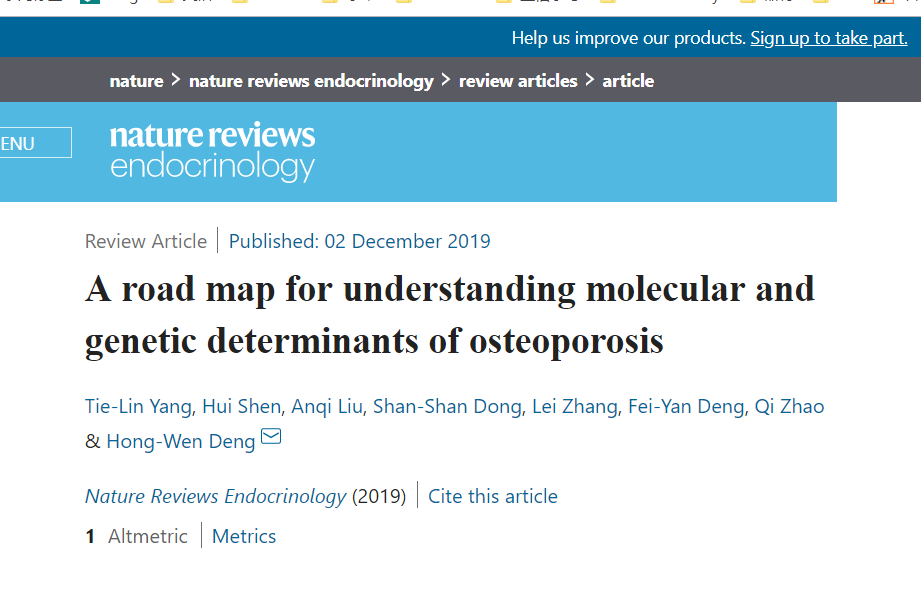
Task: Navigate to "review articles" breadcrumb
Action: point(518,81)
